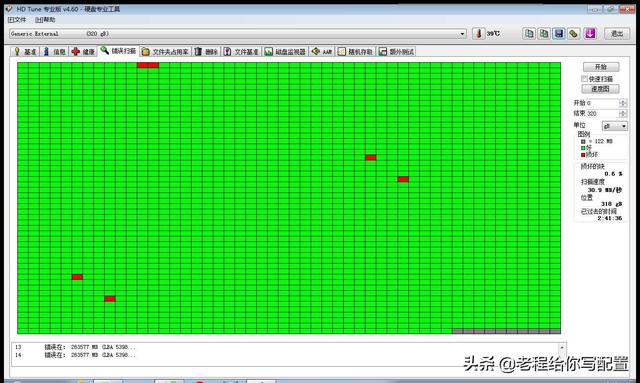This screenshot has width=640, height=383.
Task: Open the File menu
Action: click(x=17, y=20)
